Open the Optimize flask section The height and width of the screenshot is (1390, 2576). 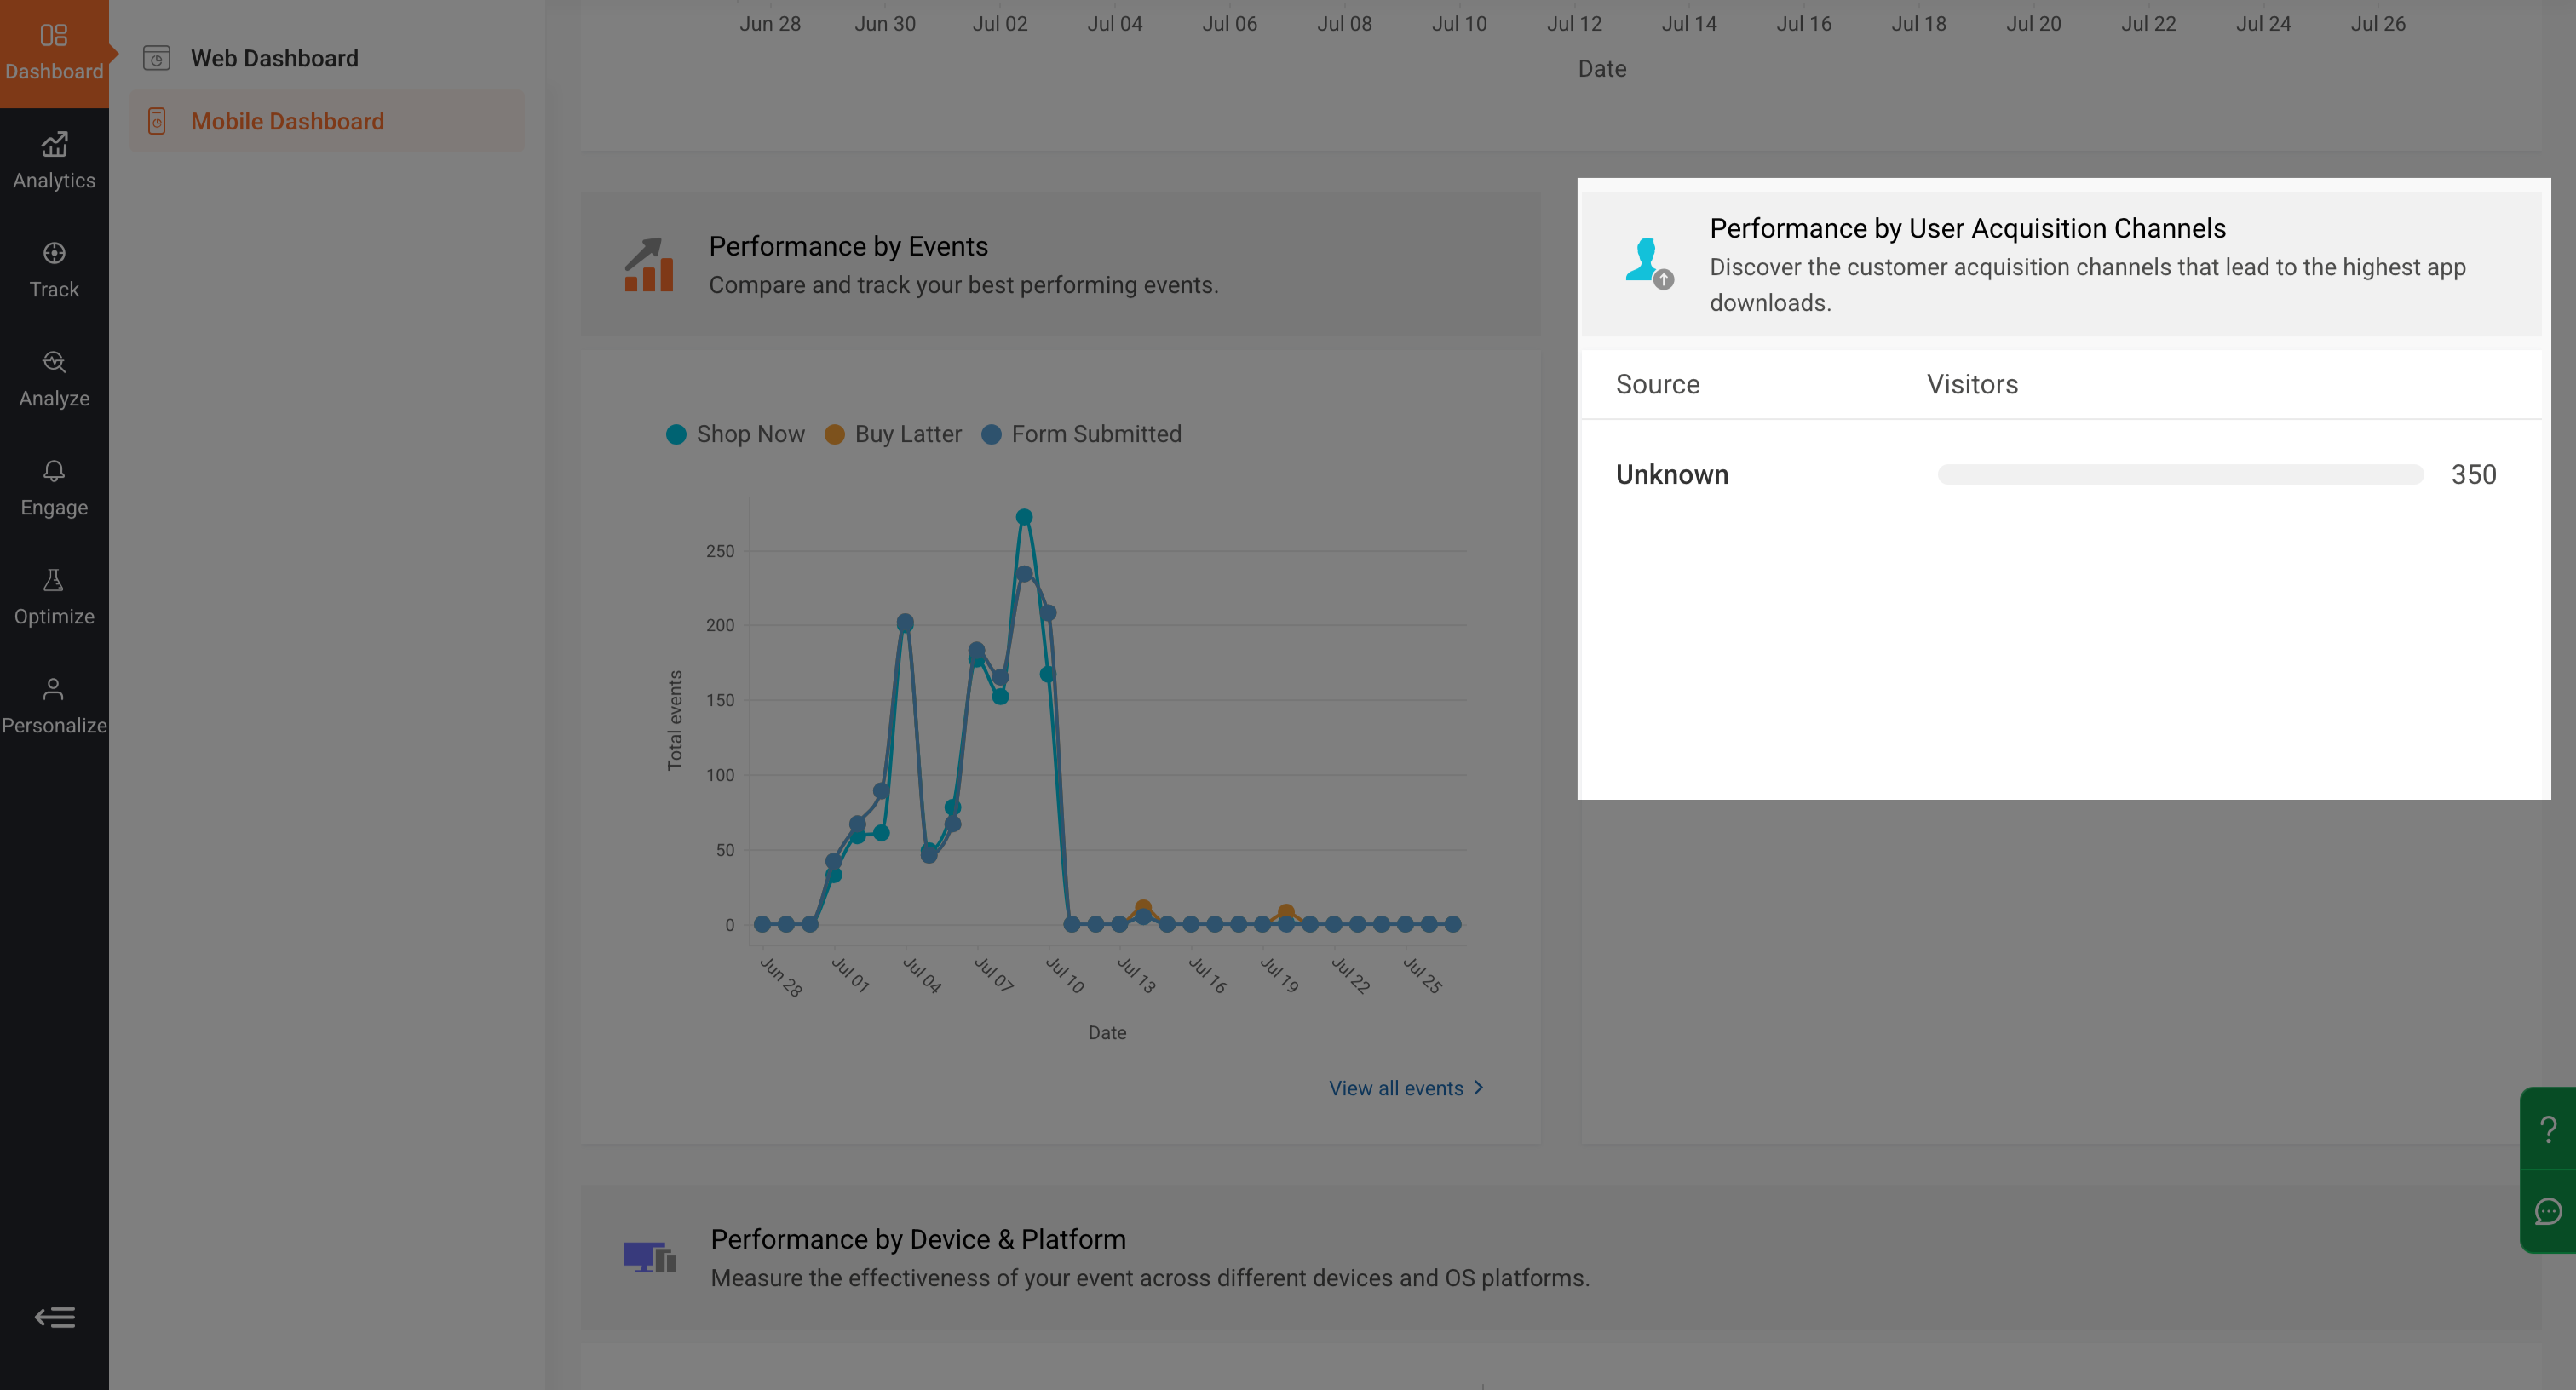54,597
